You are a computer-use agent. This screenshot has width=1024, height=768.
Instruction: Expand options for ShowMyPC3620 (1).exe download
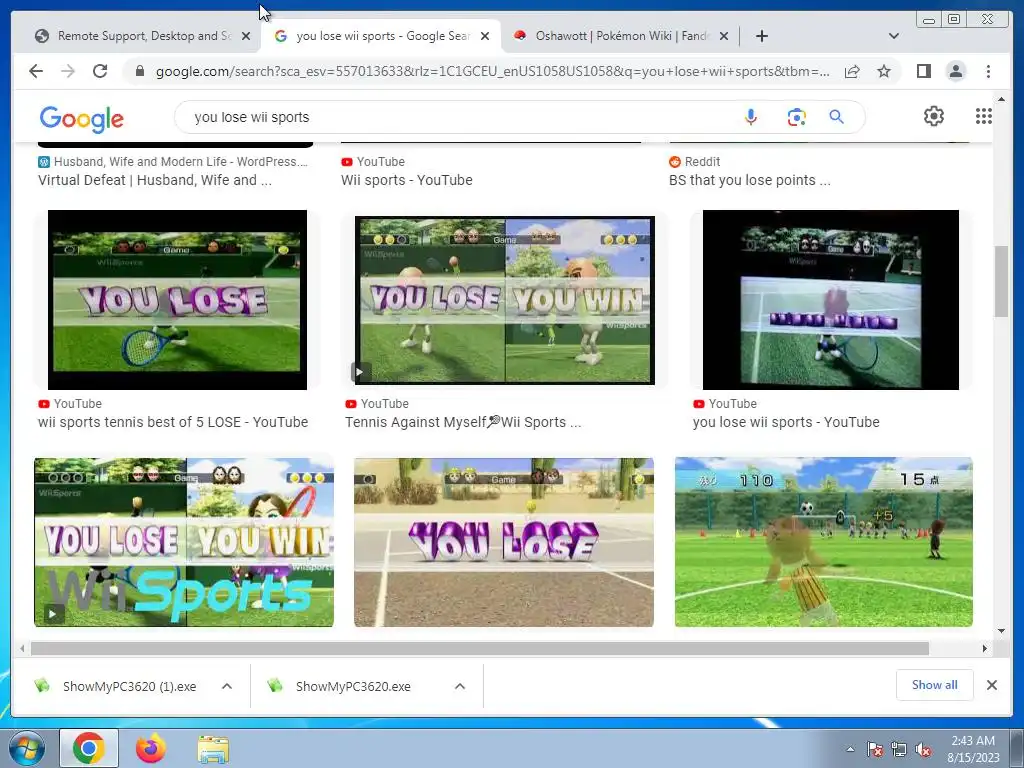click(227, 686)
